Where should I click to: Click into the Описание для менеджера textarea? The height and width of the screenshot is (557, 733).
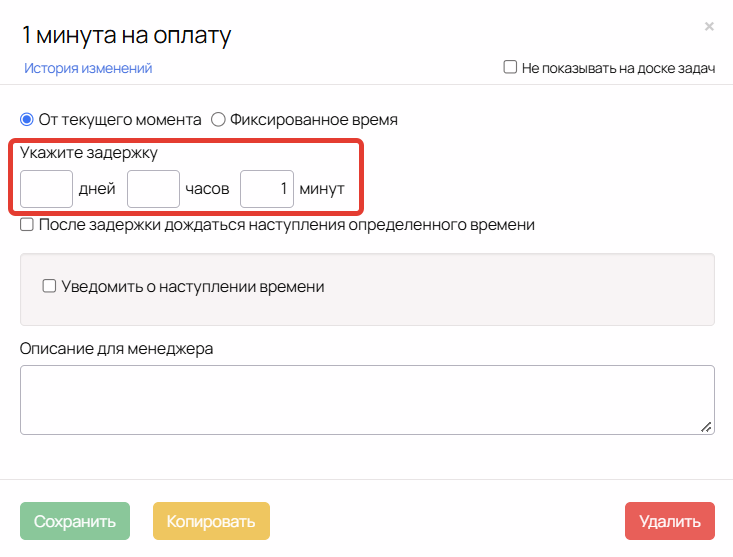pos(367,400)
